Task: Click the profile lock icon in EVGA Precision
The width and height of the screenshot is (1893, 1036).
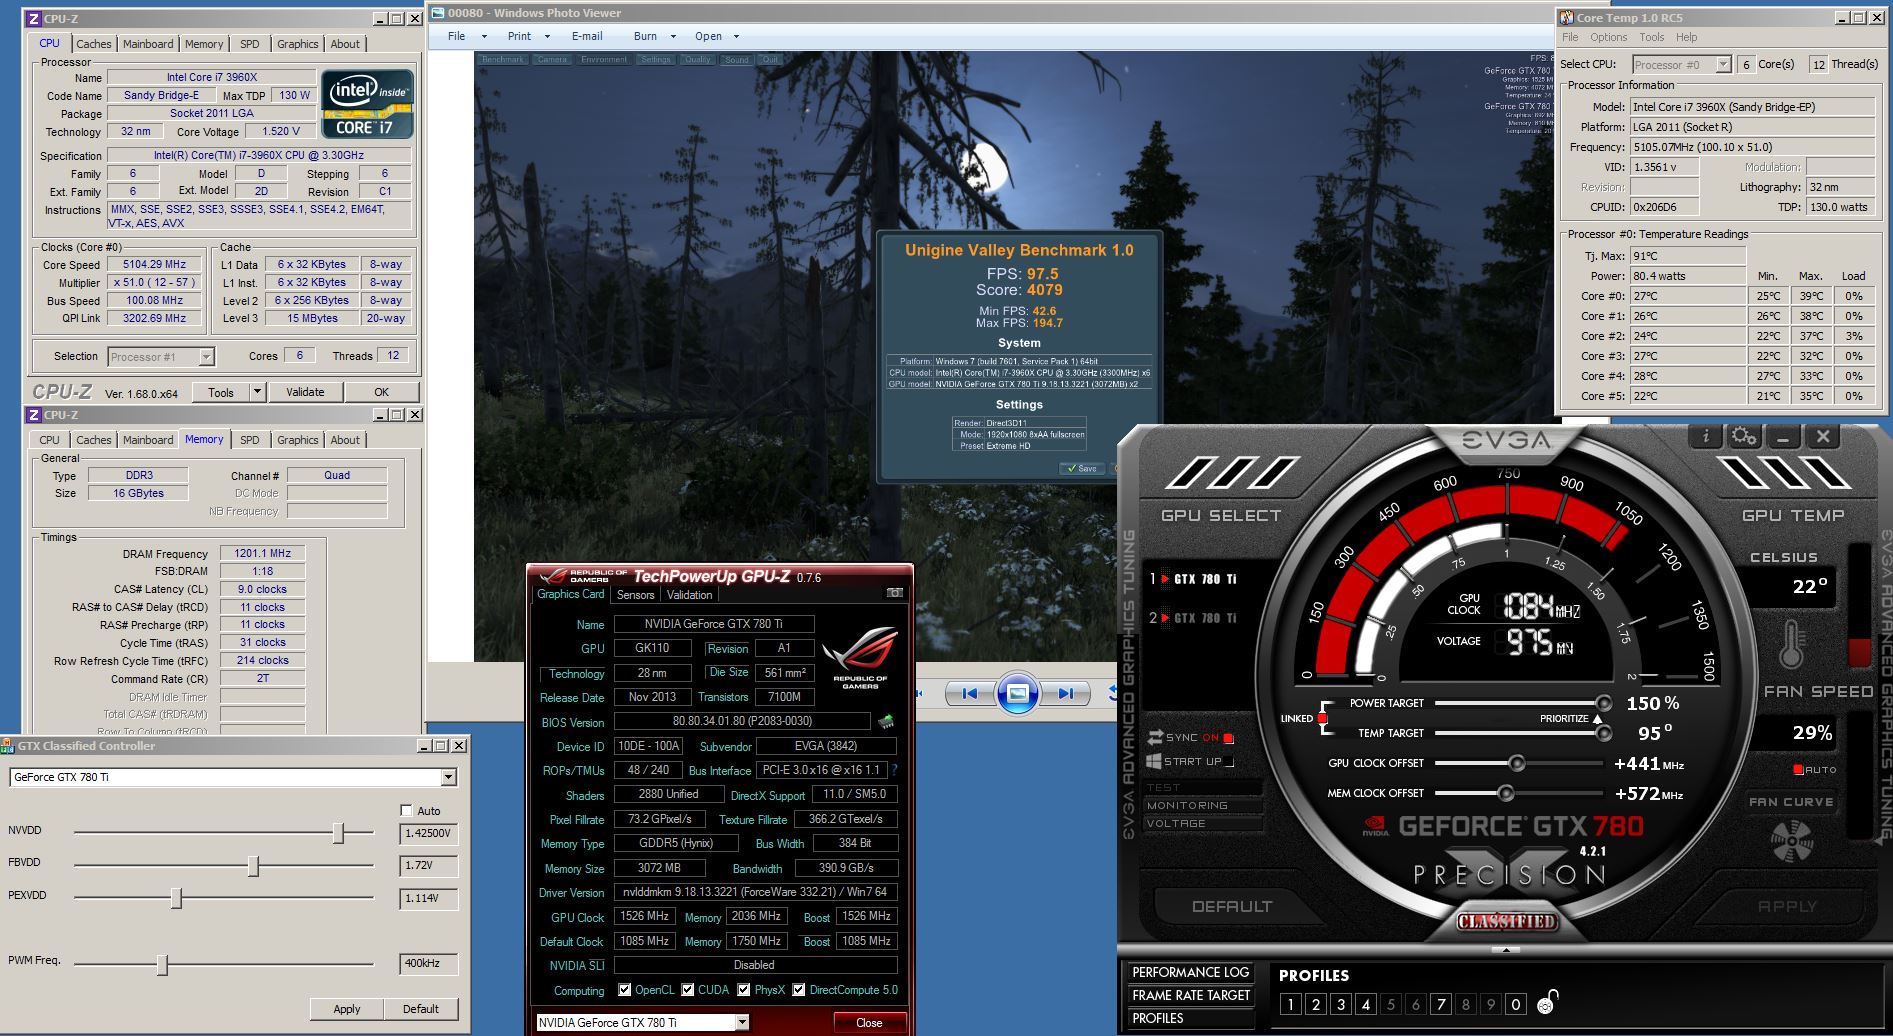Action: (1548, 1002)
